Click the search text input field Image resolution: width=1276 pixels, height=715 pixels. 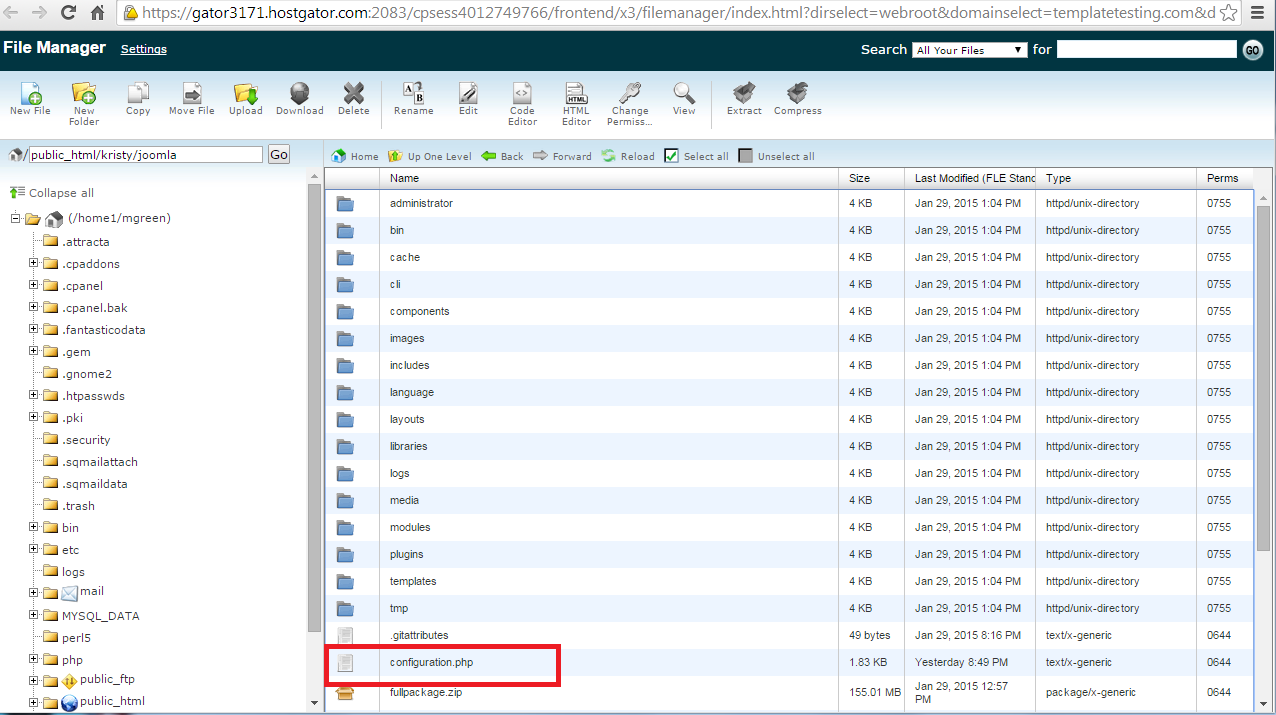coord(1146,50)
